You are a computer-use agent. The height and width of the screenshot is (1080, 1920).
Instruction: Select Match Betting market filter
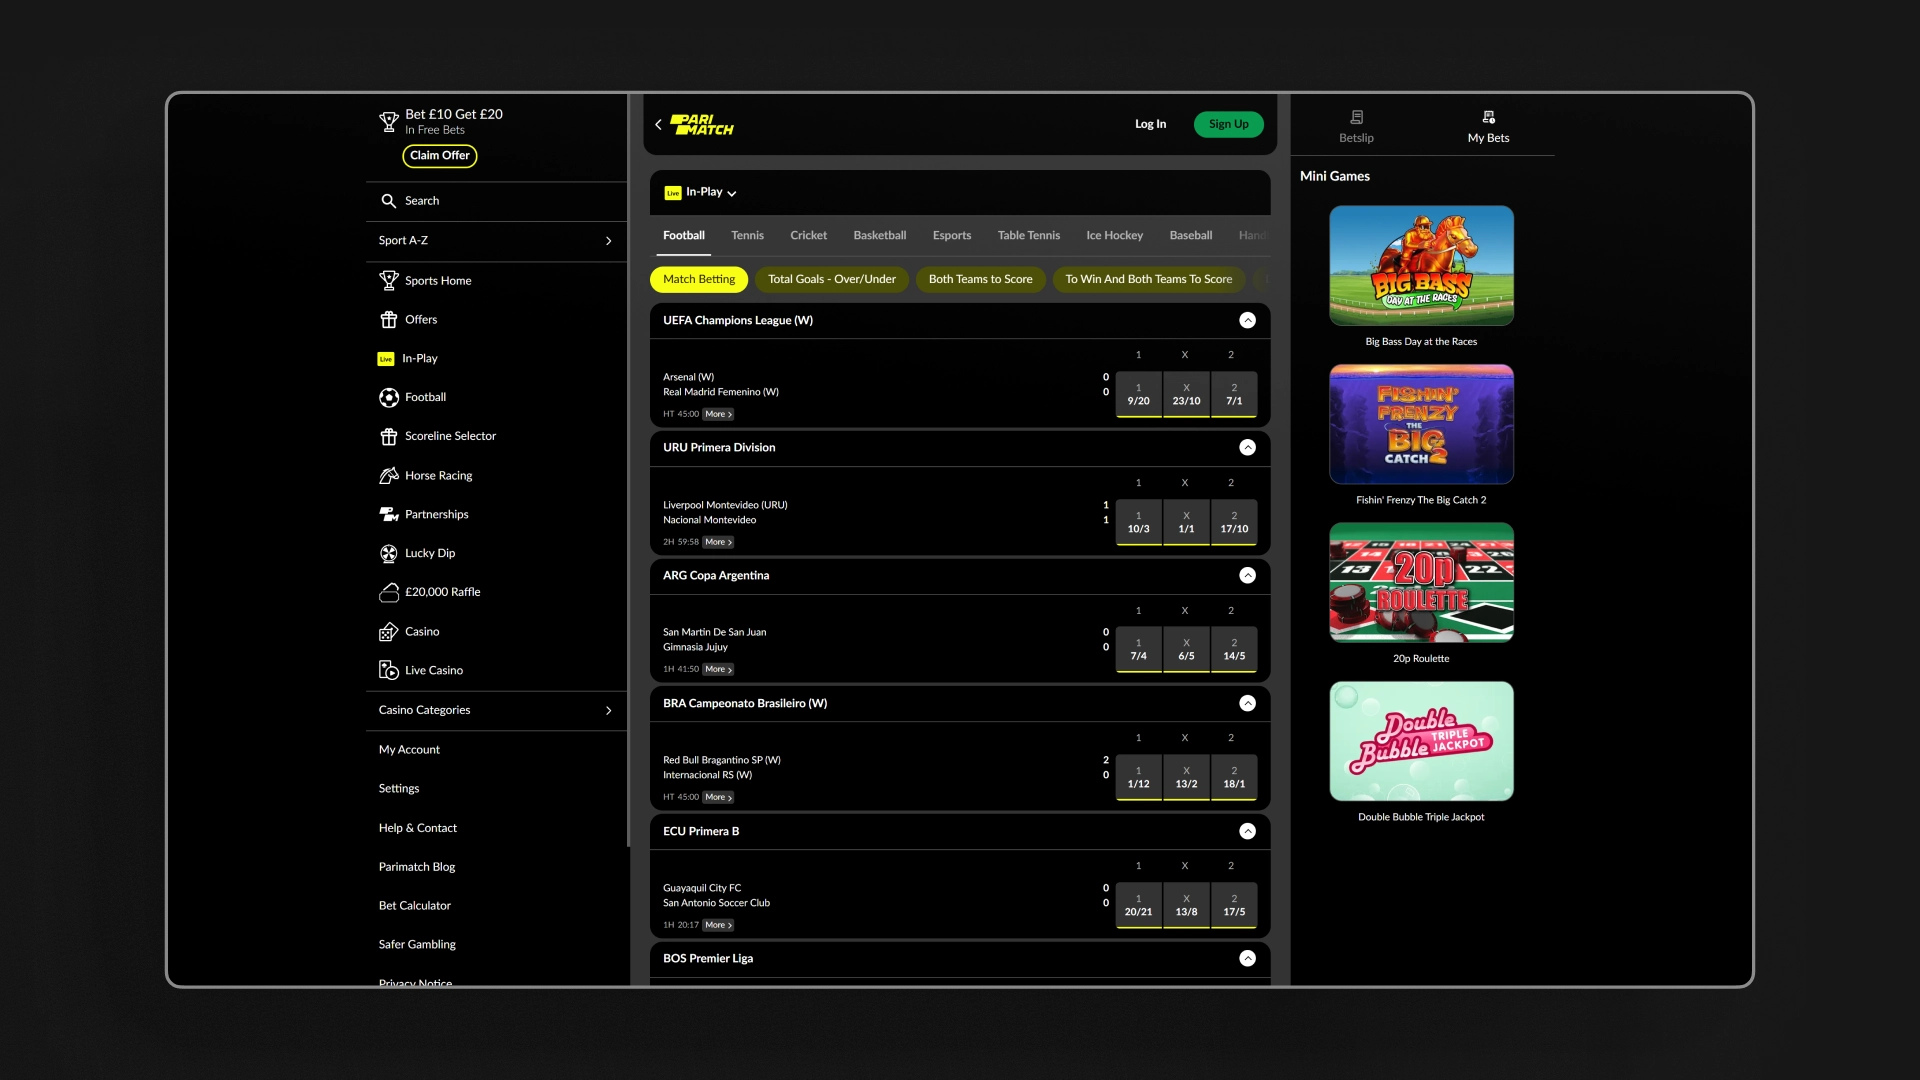click(x=699, y=280)
